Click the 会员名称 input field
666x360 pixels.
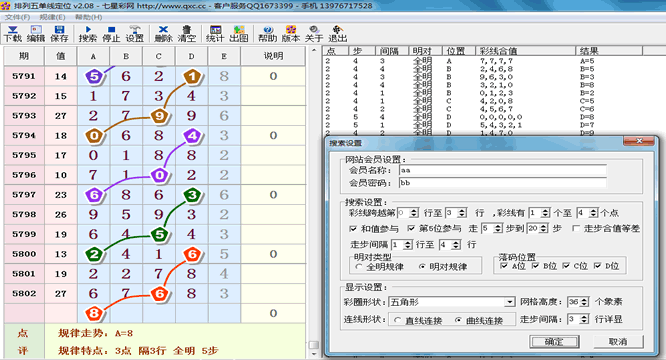[502, 170]
